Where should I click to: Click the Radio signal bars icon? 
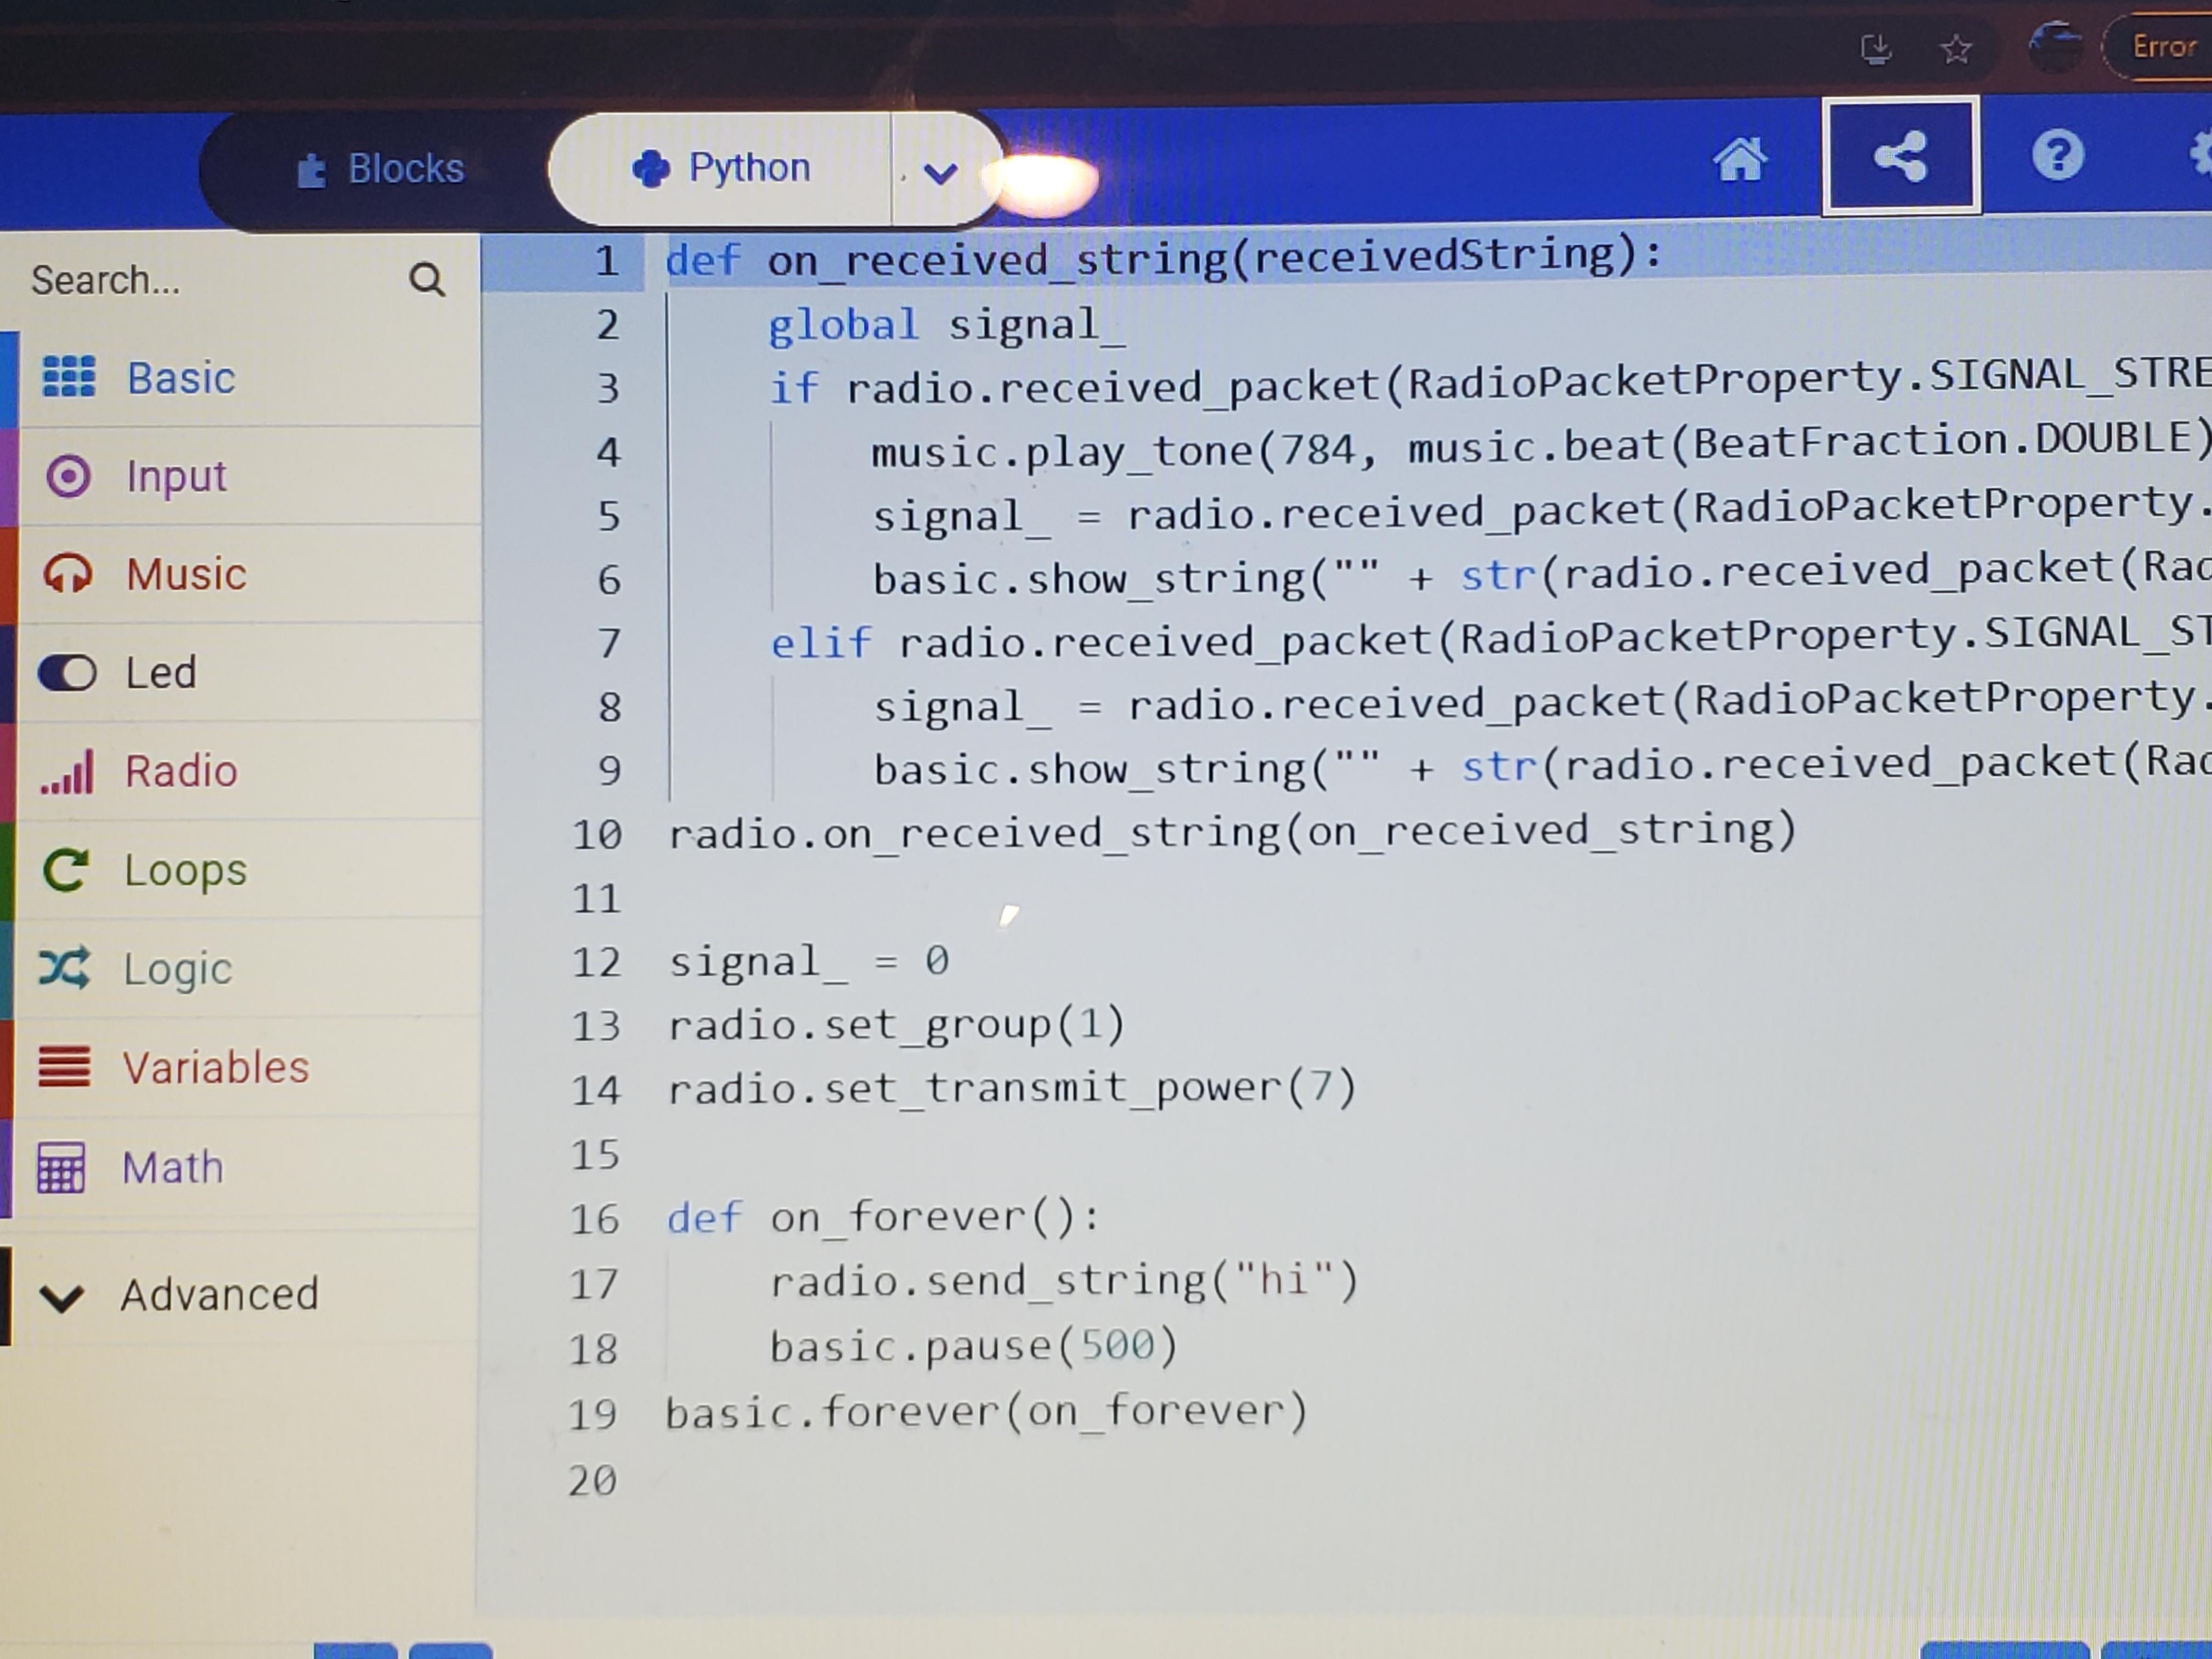point(66,772)
